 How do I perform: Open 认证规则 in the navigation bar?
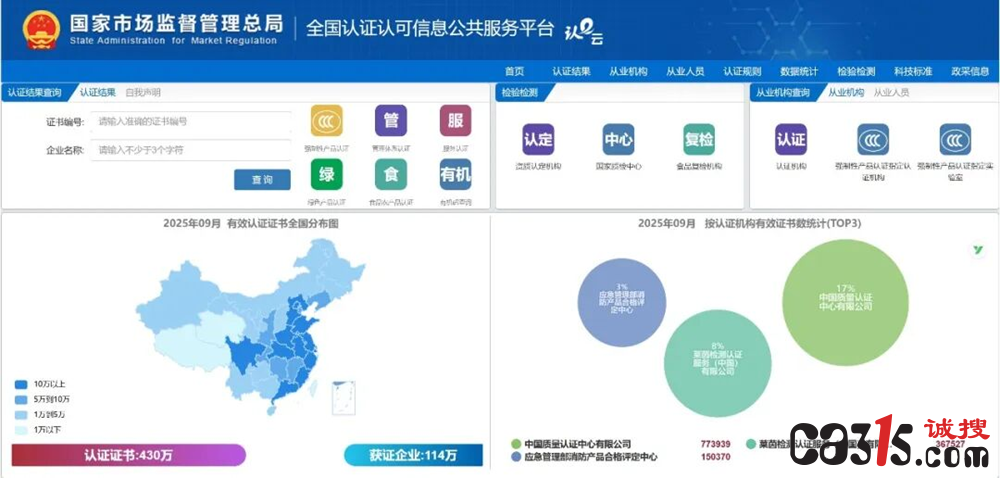742,71
